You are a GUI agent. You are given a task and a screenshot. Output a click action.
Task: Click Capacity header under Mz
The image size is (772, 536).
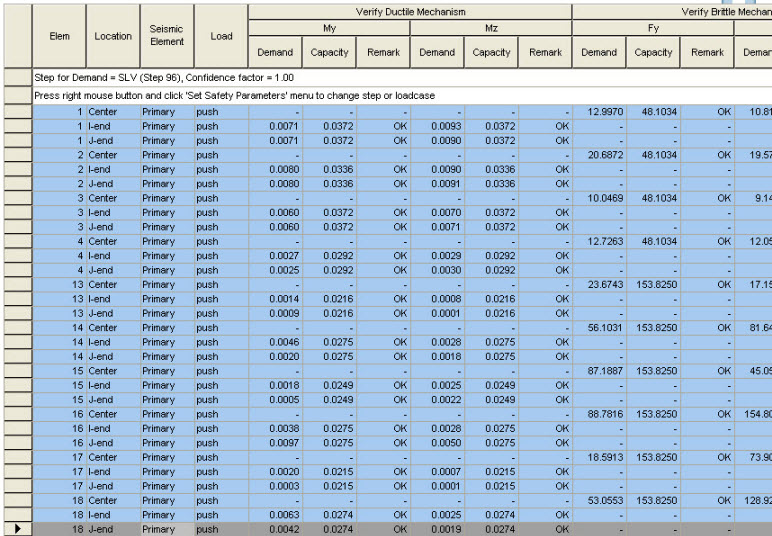pos(491,52)
